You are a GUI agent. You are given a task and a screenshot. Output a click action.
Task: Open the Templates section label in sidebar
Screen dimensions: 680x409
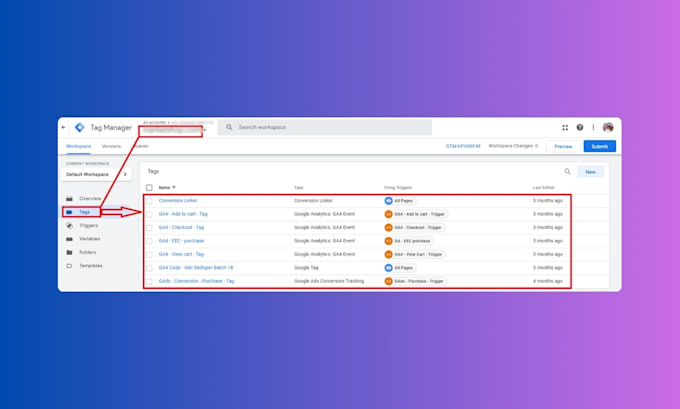(x=91, y=266)
